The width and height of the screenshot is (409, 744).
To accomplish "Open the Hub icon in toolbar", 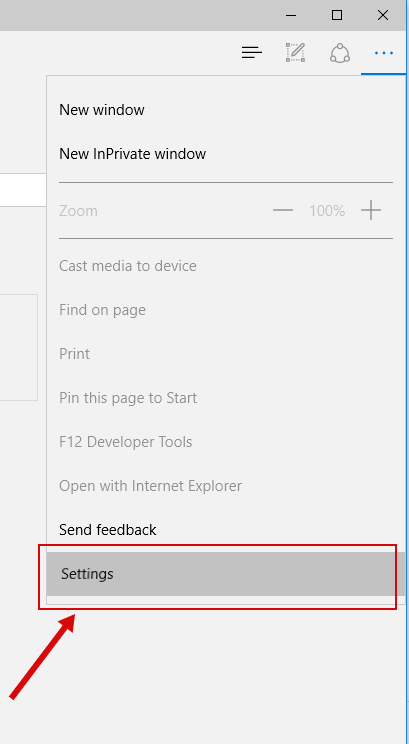I will pos(251,52).
